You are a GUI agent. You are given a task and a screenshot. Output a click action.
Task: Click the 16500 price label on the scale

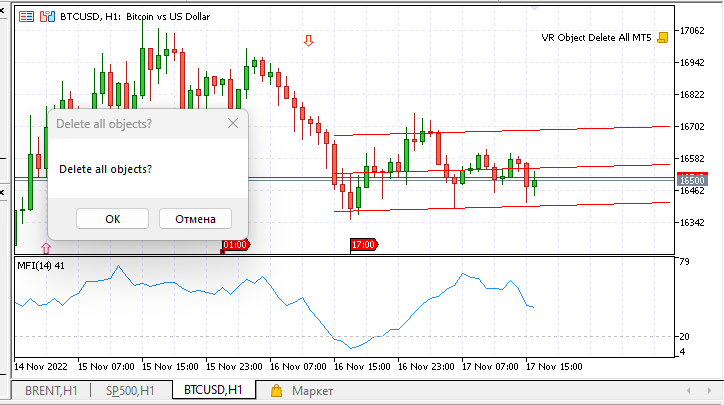click(692, 178)
